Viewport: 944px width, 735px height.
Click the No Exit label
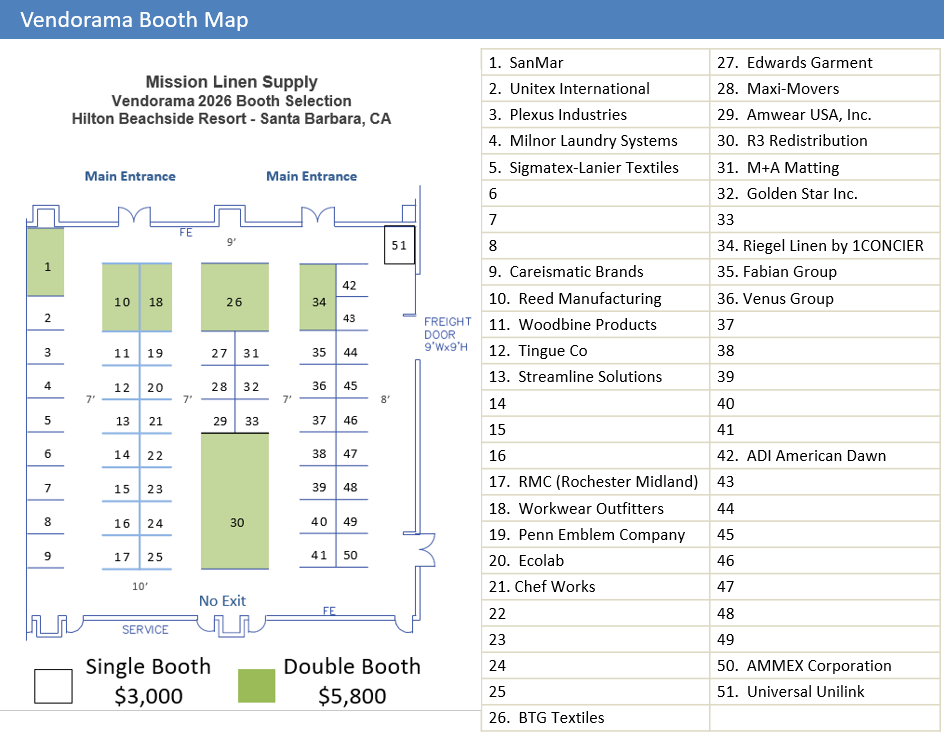pyautogui.click(x=222, y=601)
